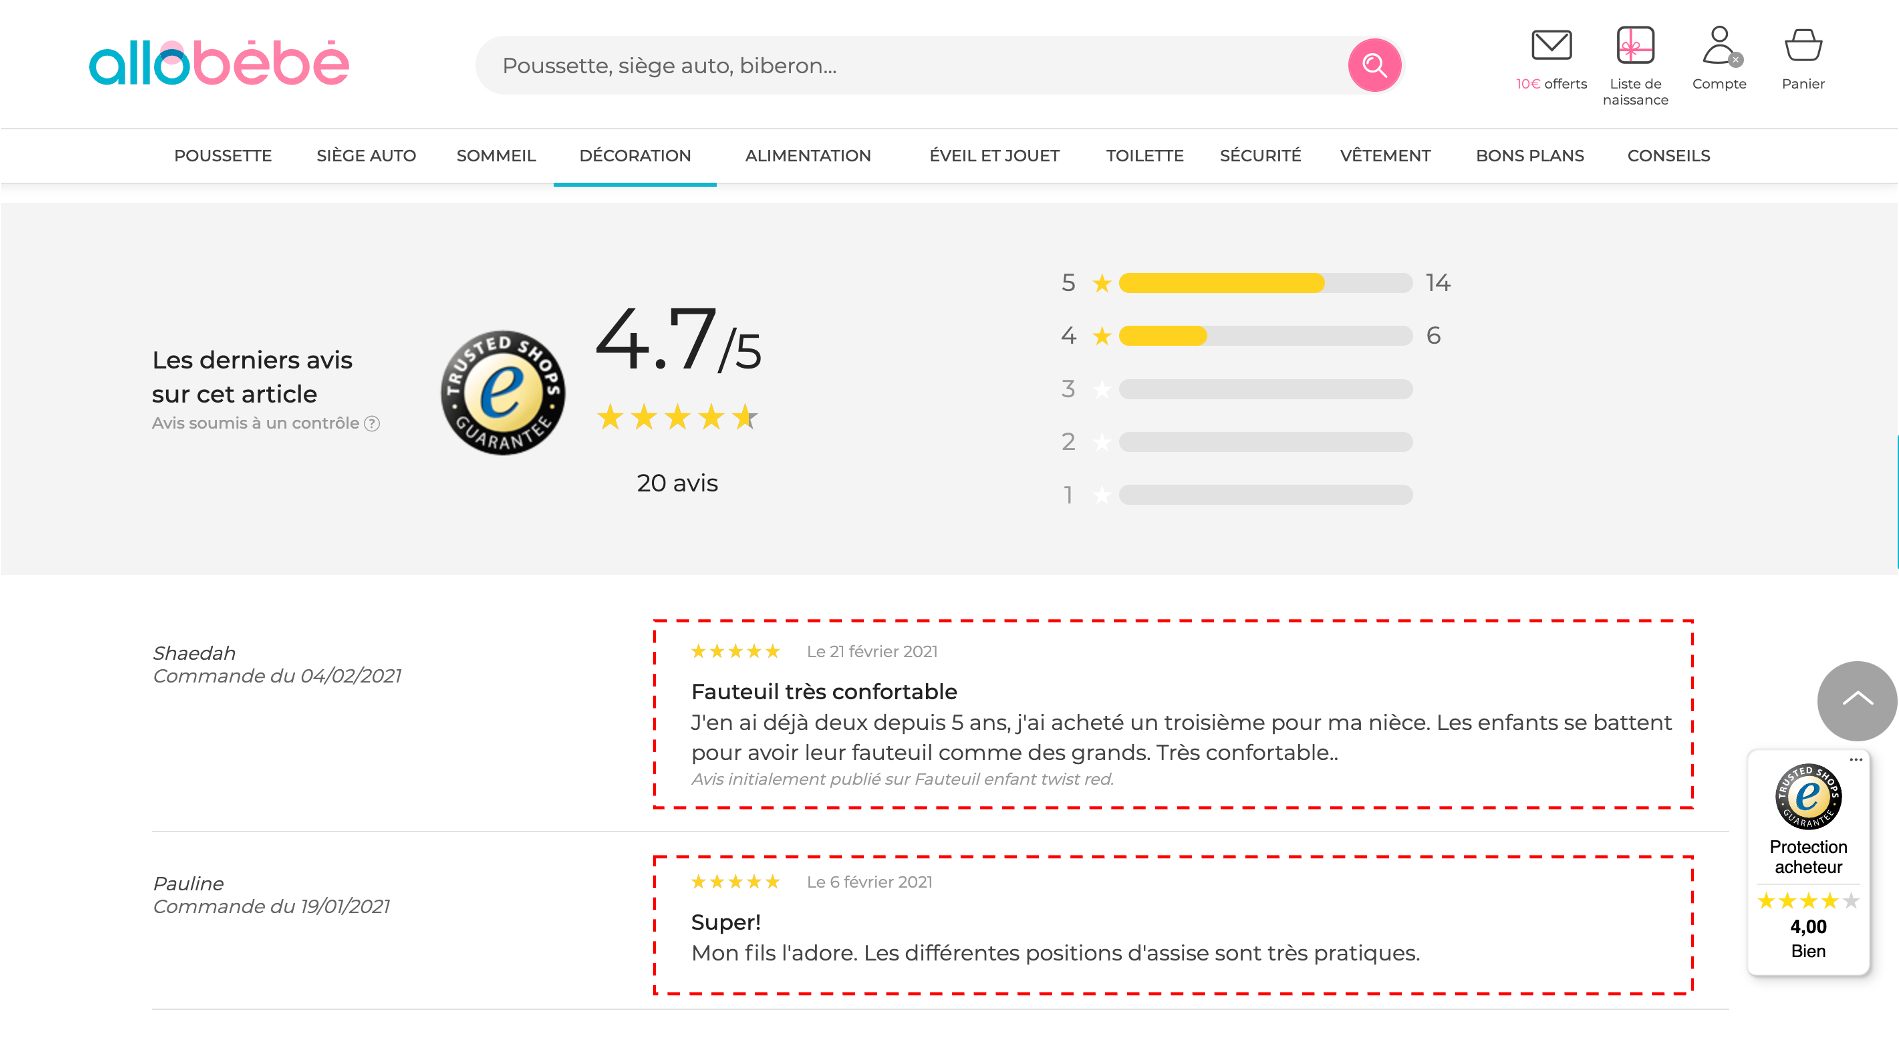Click into the product search field
The height and width of the screenshot is (1043, 1899).
[x=910, y=66]
